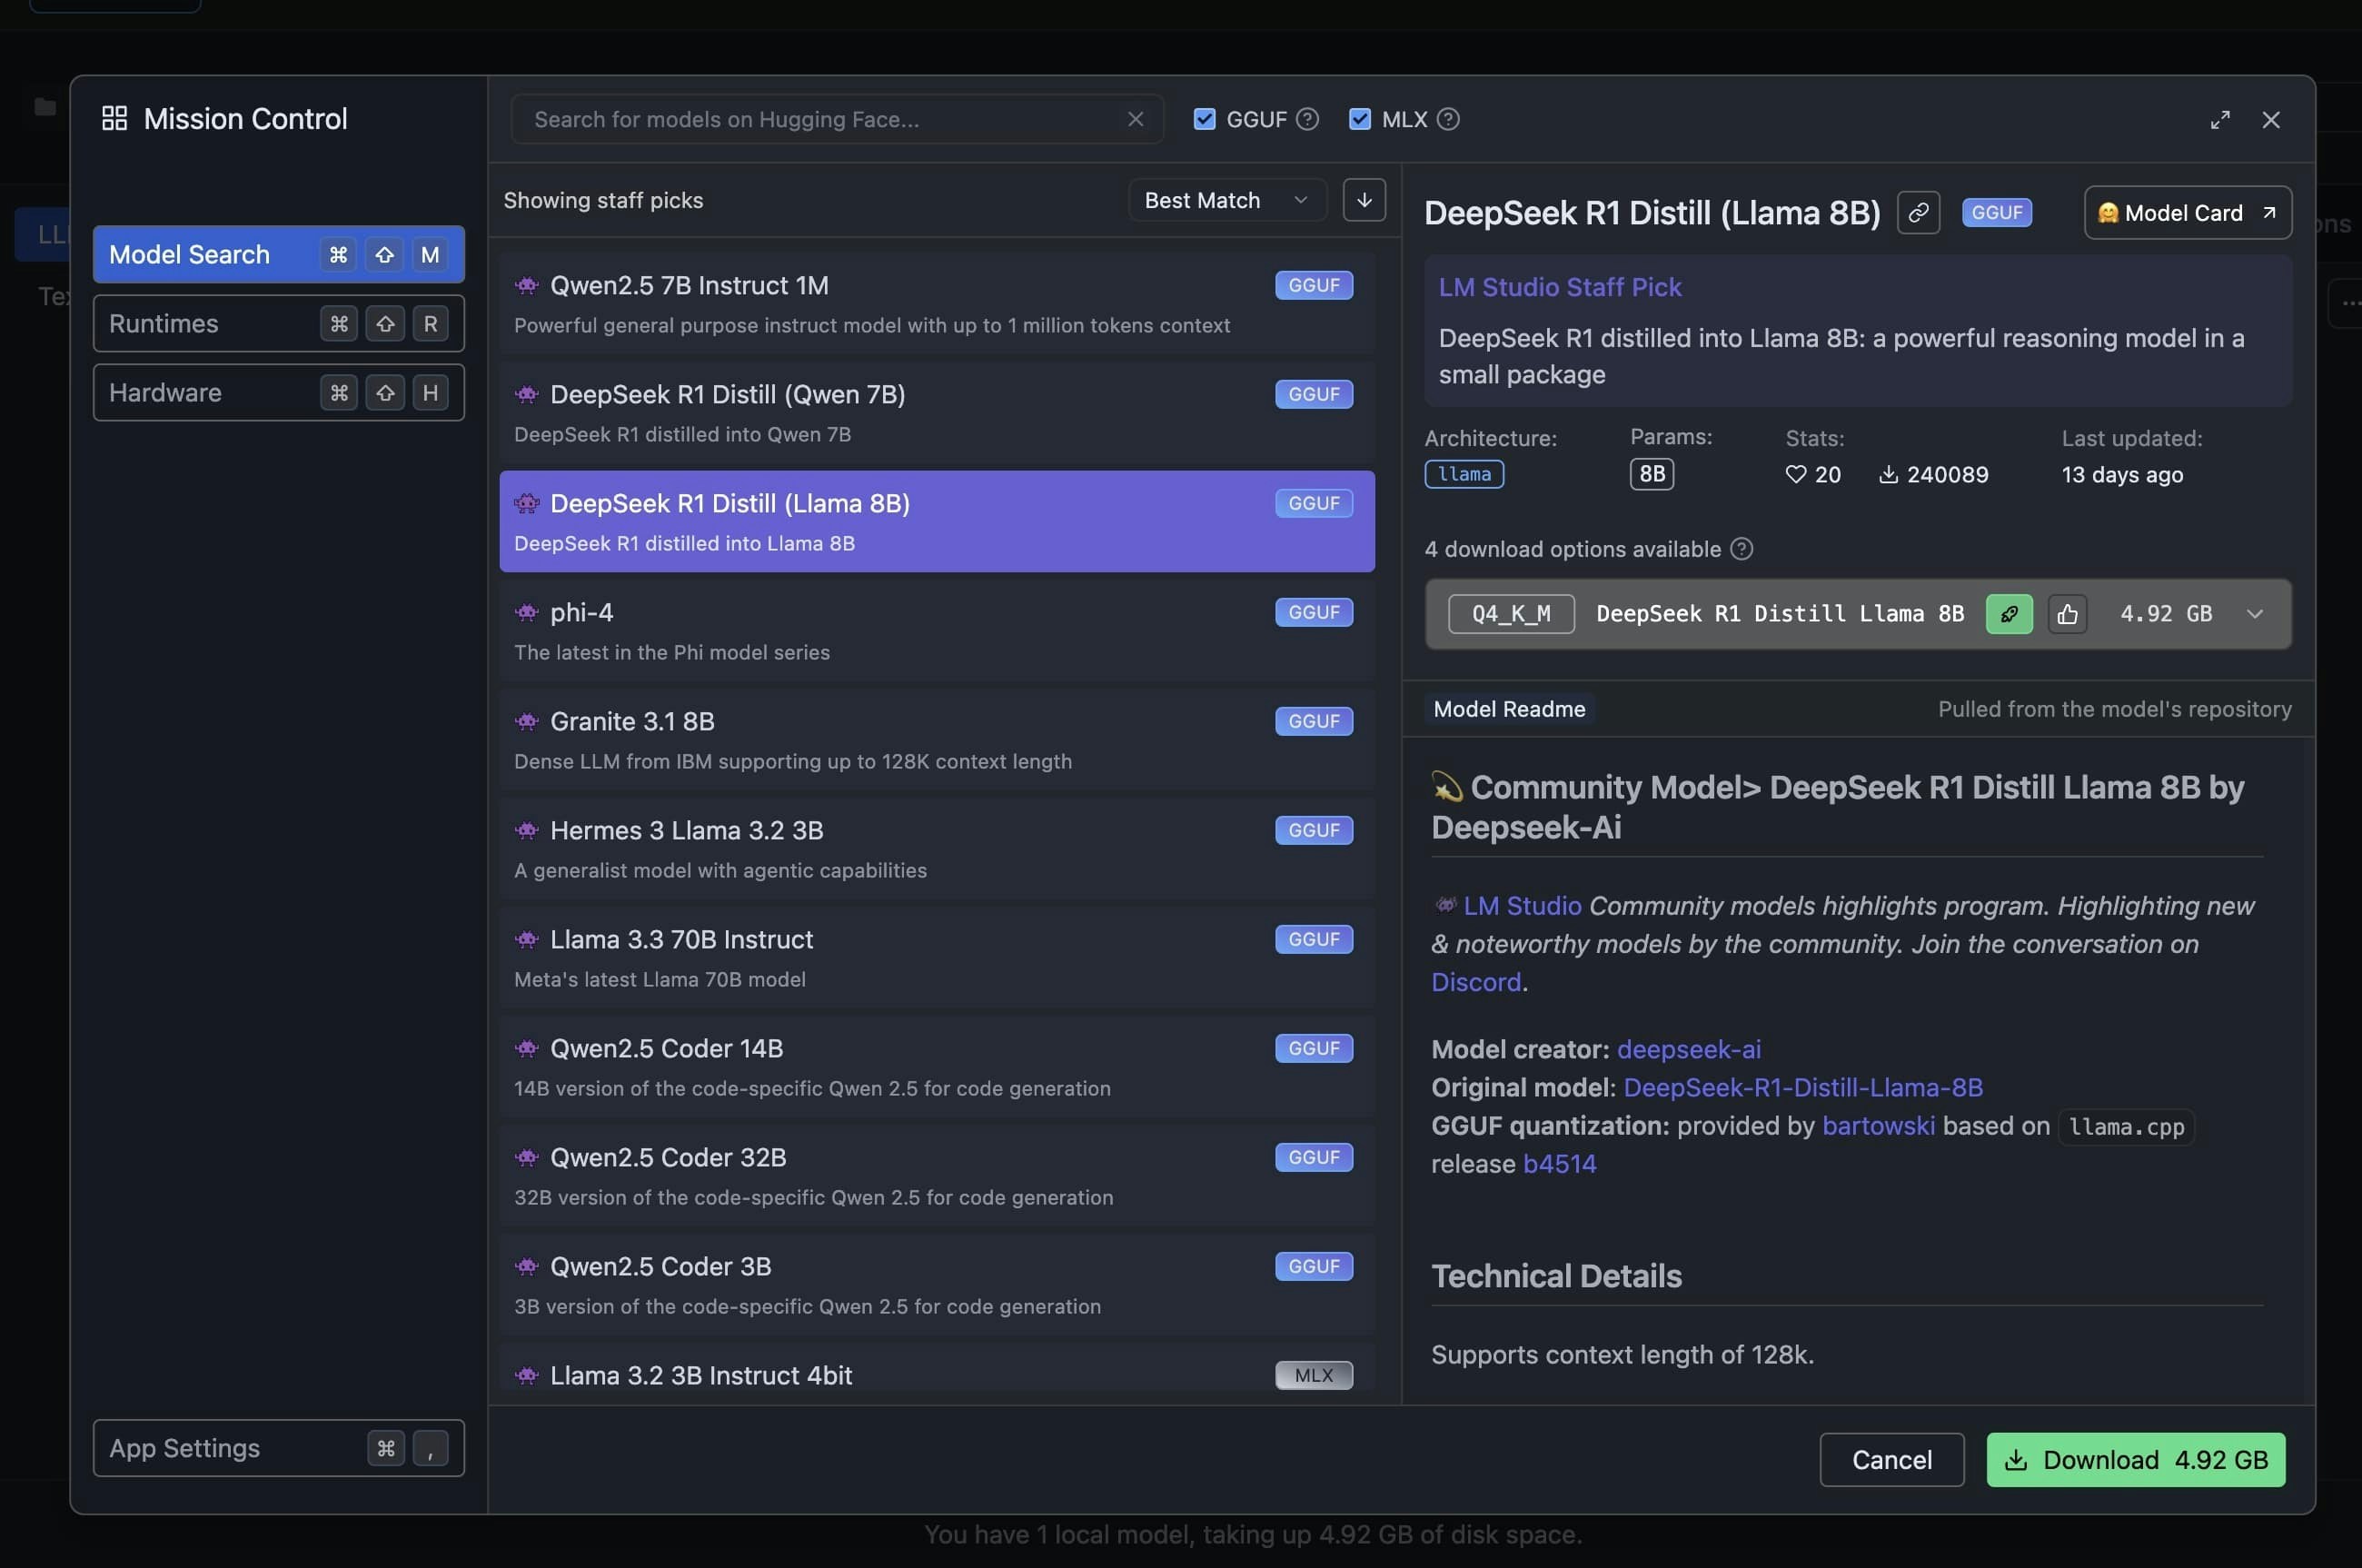
Task: Click the GGUF help question mark icon
Action: 1307,119
